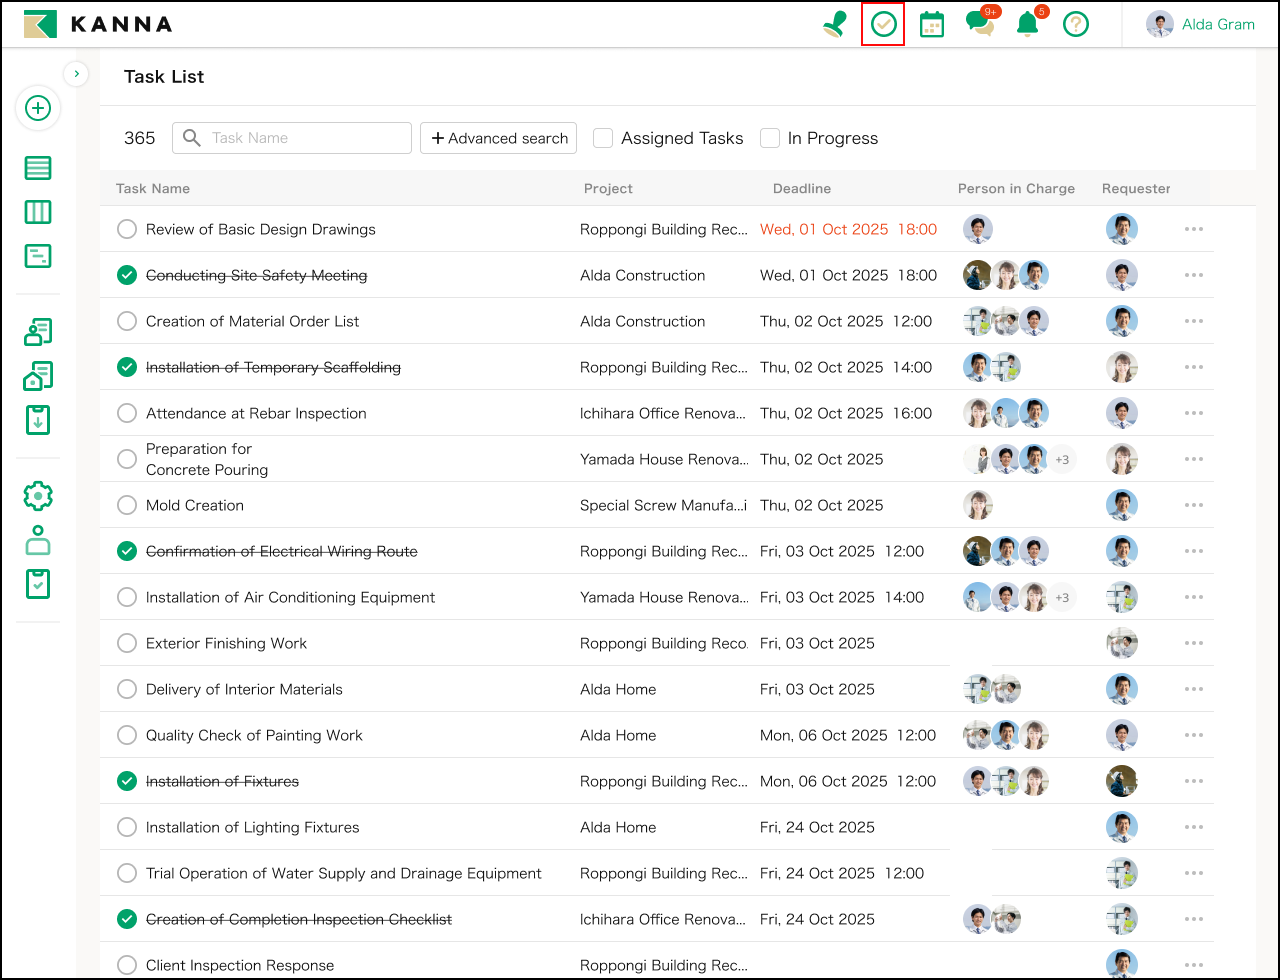This screenshot has height=980, width=1280.
Task: Open more options for Mold Creation row
Action: point(1193,505)
